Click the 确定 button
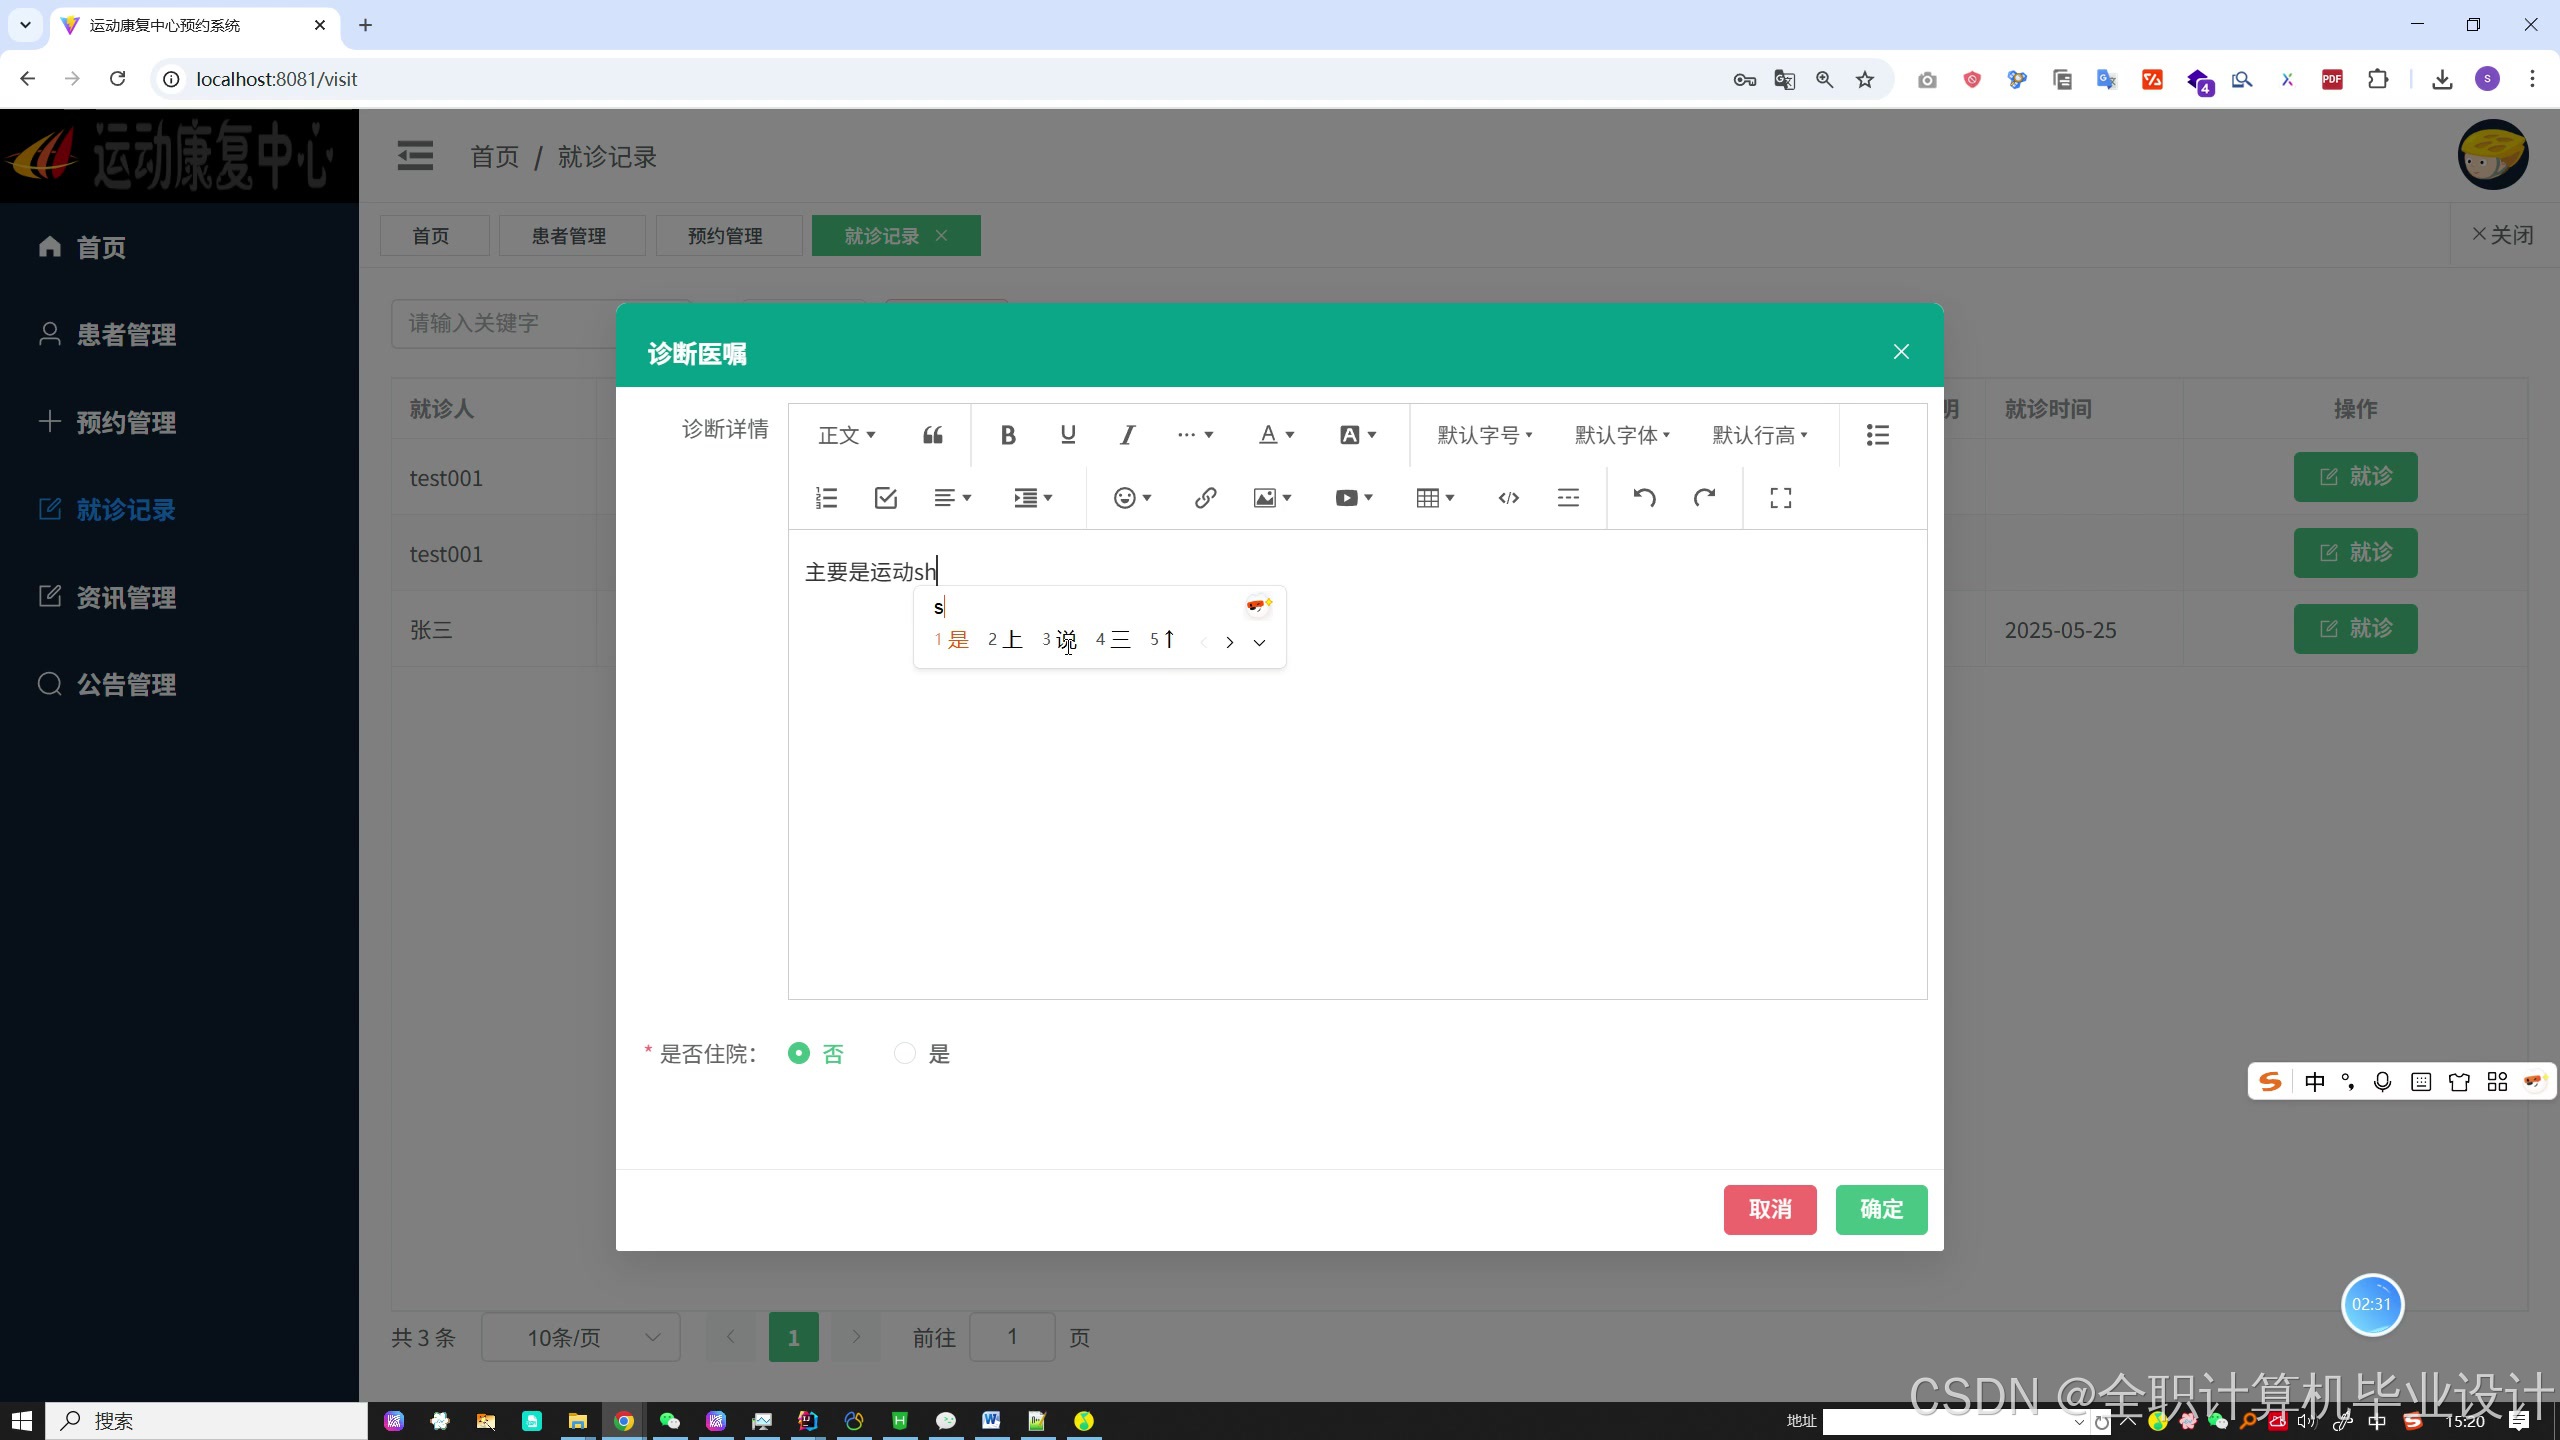Viewport: 2560px width, 1440px height. pos(1880,1209)
